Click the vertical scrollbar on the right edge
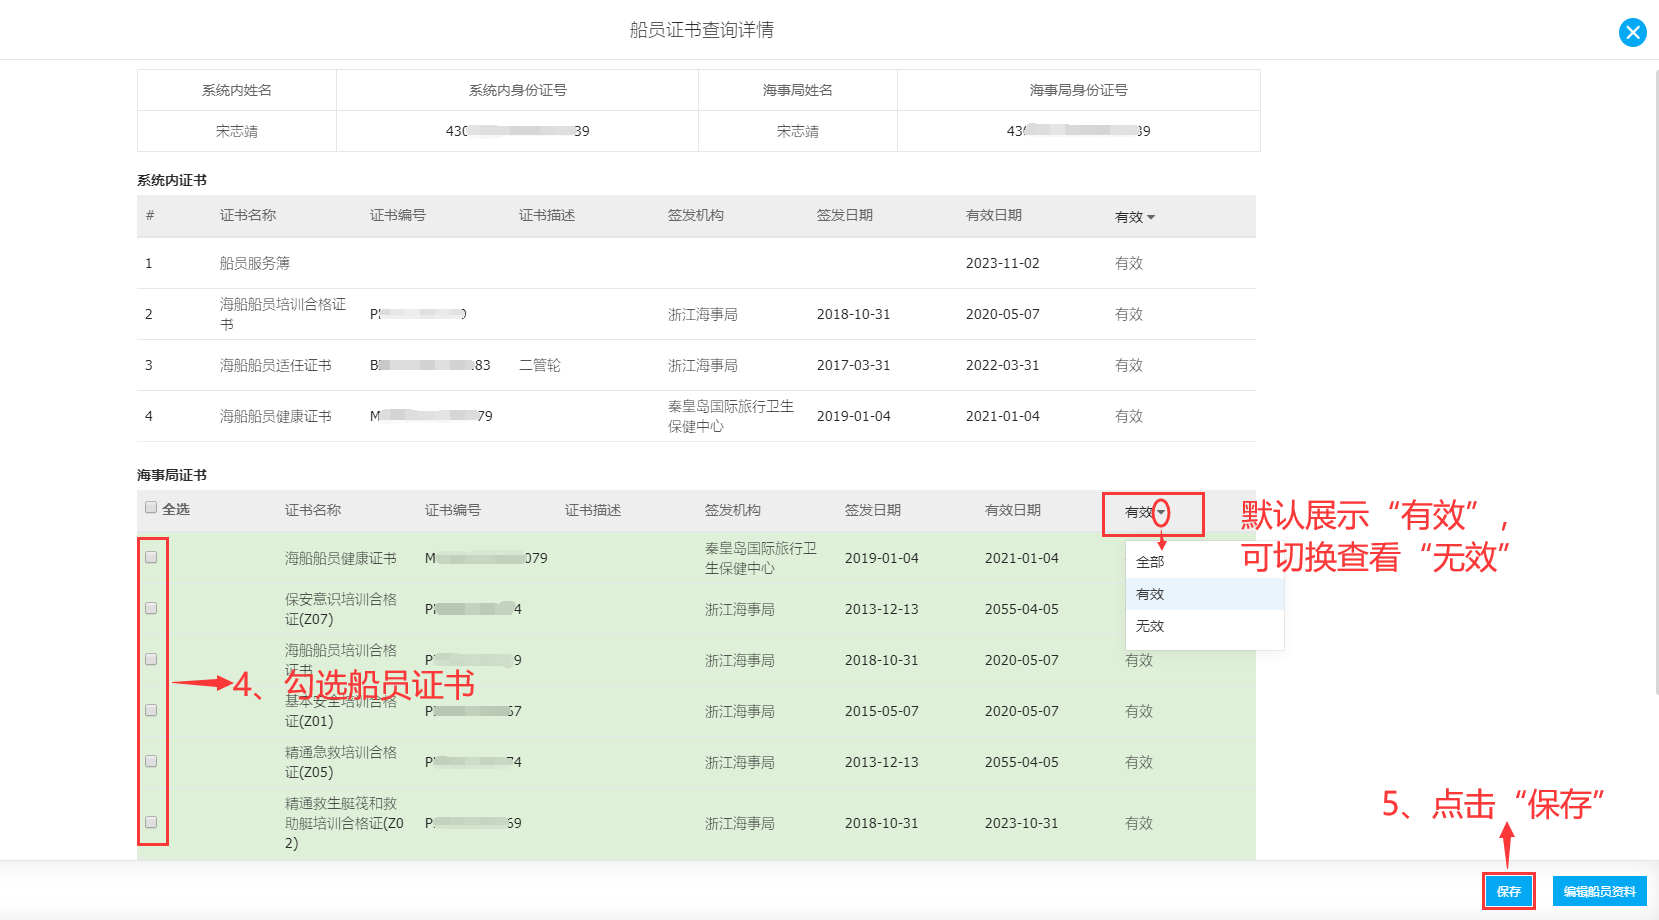This screenshot has width=1659, height=920. pos(1655,380)
